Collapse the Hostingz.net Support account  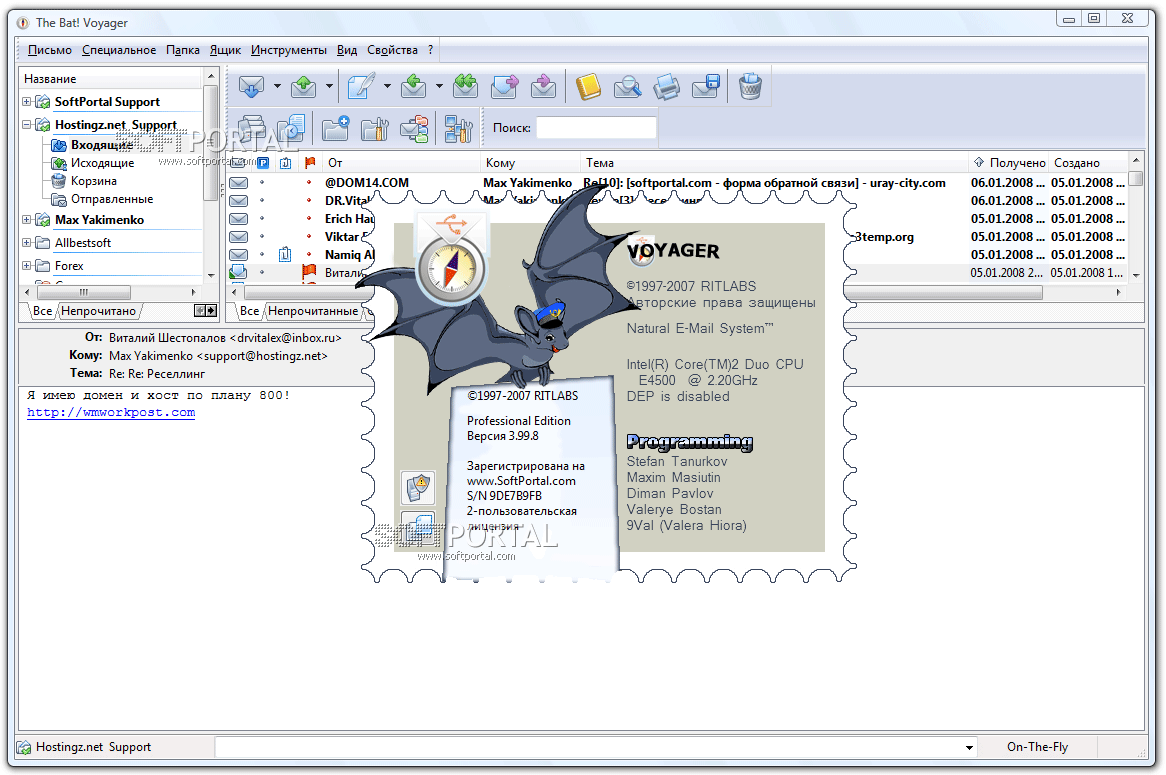point(27,126)
